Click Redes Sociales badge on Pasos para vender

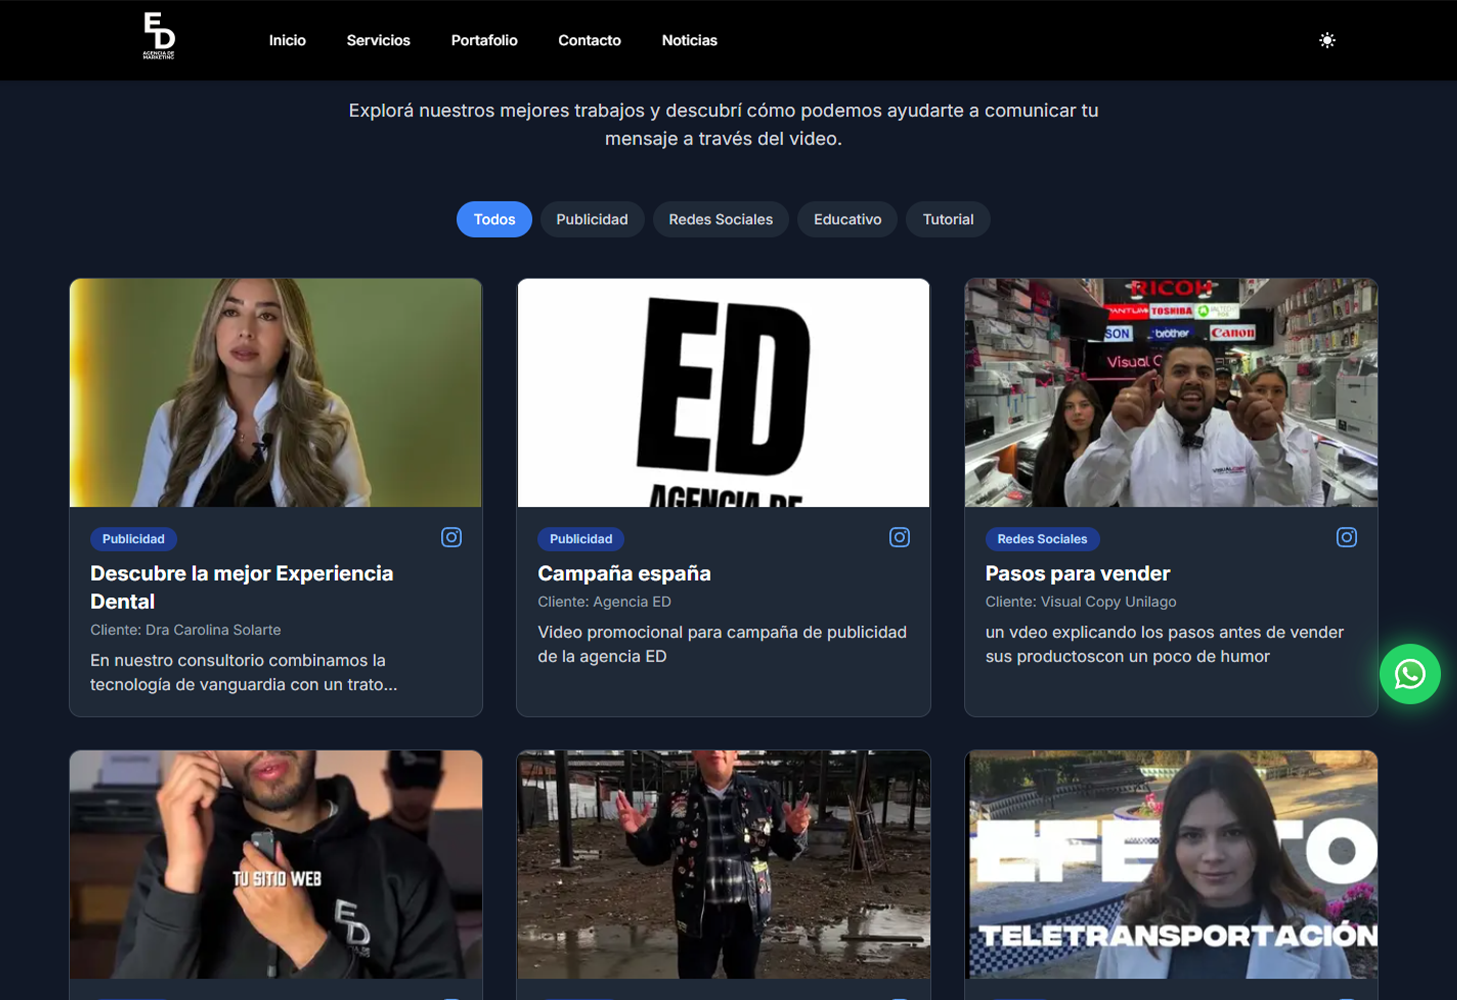[1042, 539]
